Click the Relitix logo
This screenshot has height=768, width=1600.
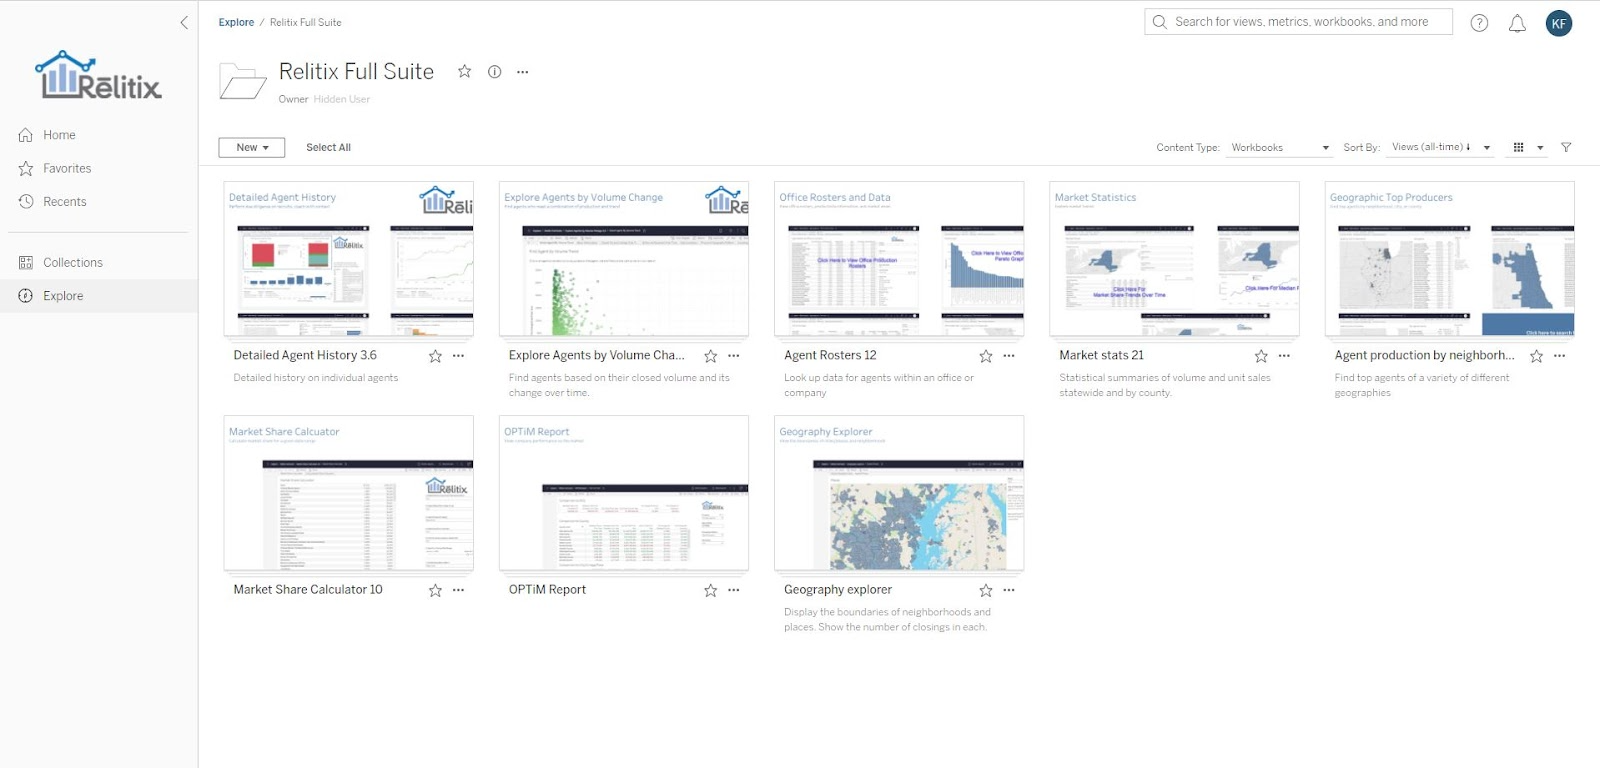point(98,76)
